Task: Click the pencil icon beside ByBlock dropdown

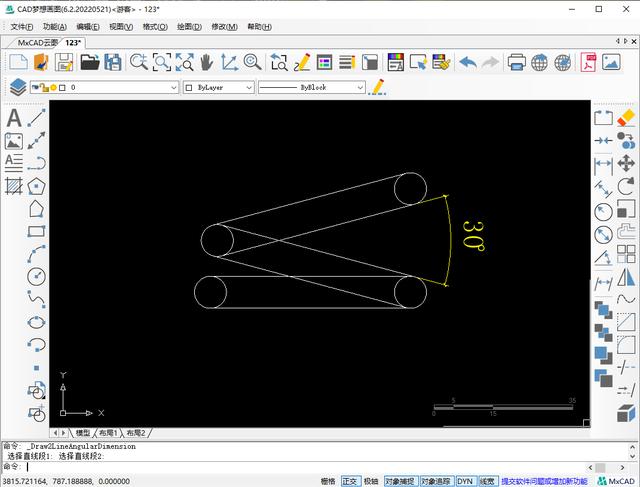Action: (x=377, y=87)
